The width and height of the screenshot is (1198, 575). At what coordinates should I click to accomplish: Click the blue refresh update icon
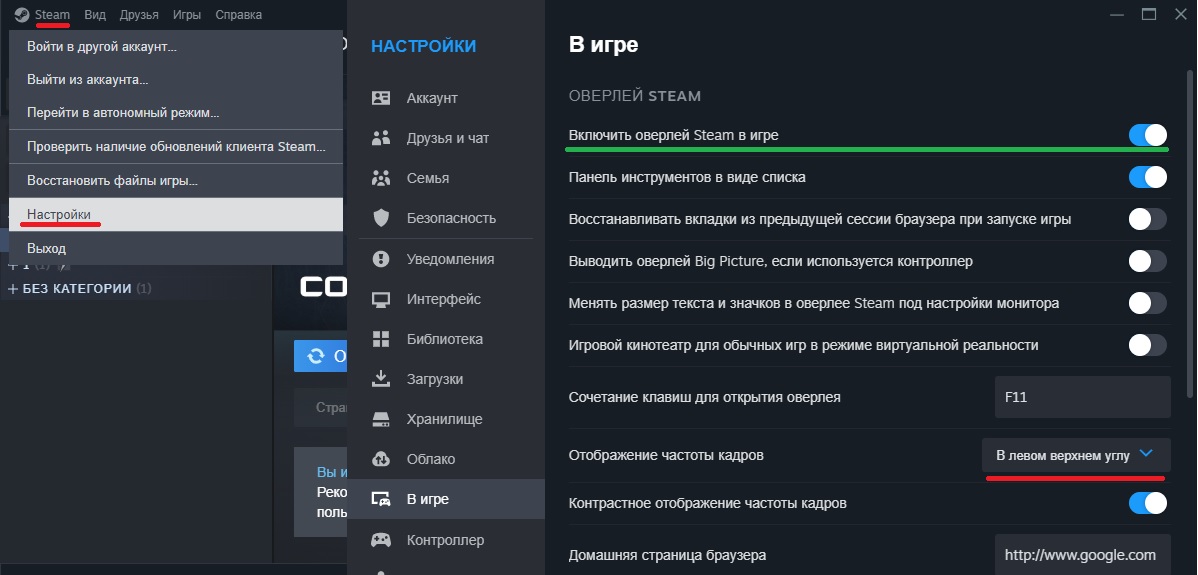[x=316, y=356]
